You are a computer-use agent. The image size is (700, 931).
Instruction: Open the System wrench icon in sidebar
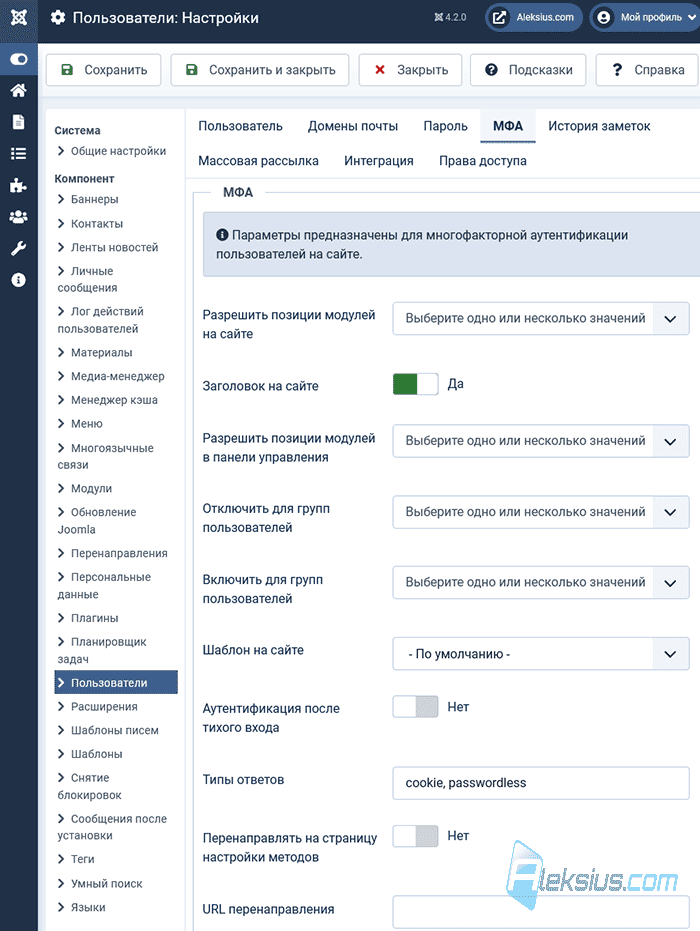18,248
